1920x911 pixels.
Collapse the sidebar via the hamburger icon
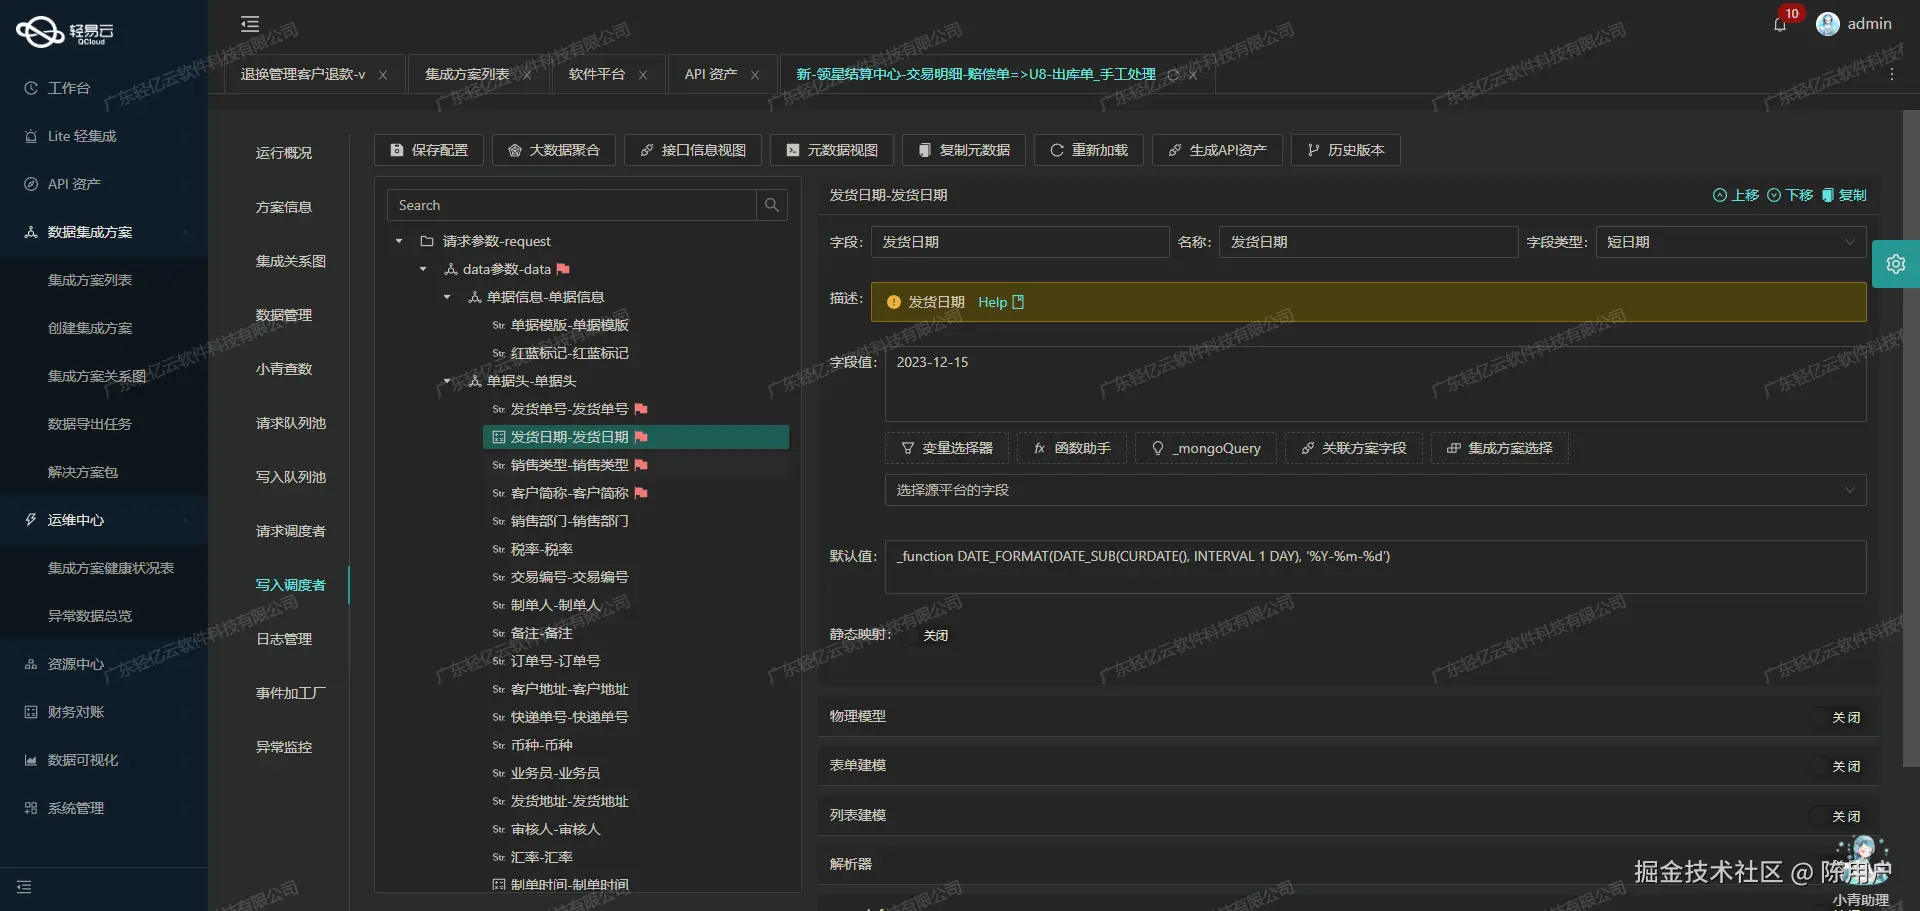click(x=249, y=23)
